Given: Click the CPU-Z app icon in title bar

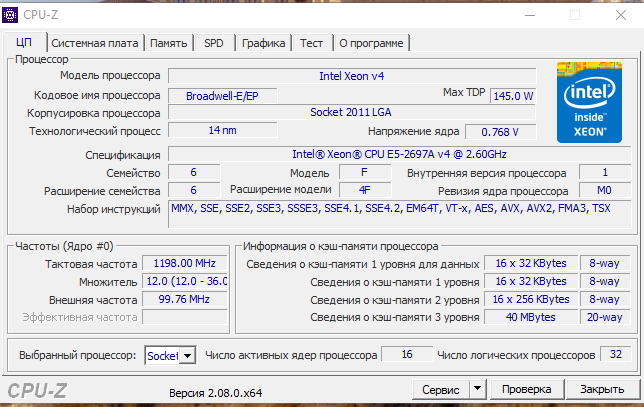Looking at the screenshot, I should click(x=10, y=15).
